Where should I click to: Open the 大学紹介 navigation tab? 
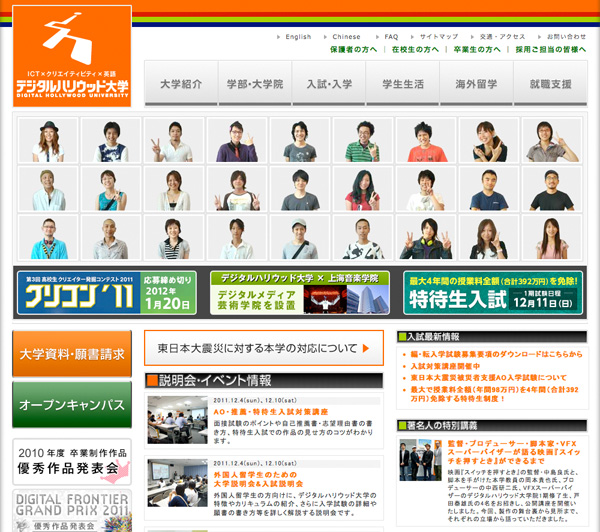[x=181, y=85]
